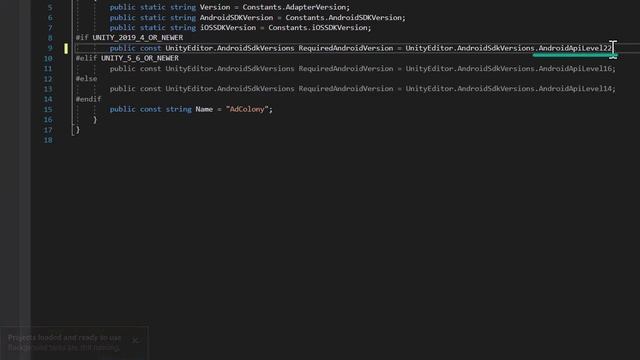The width and height of the screenshot is (640, 360).
Task: Click the Name constant on line 15
Action: tap(204, 109)
